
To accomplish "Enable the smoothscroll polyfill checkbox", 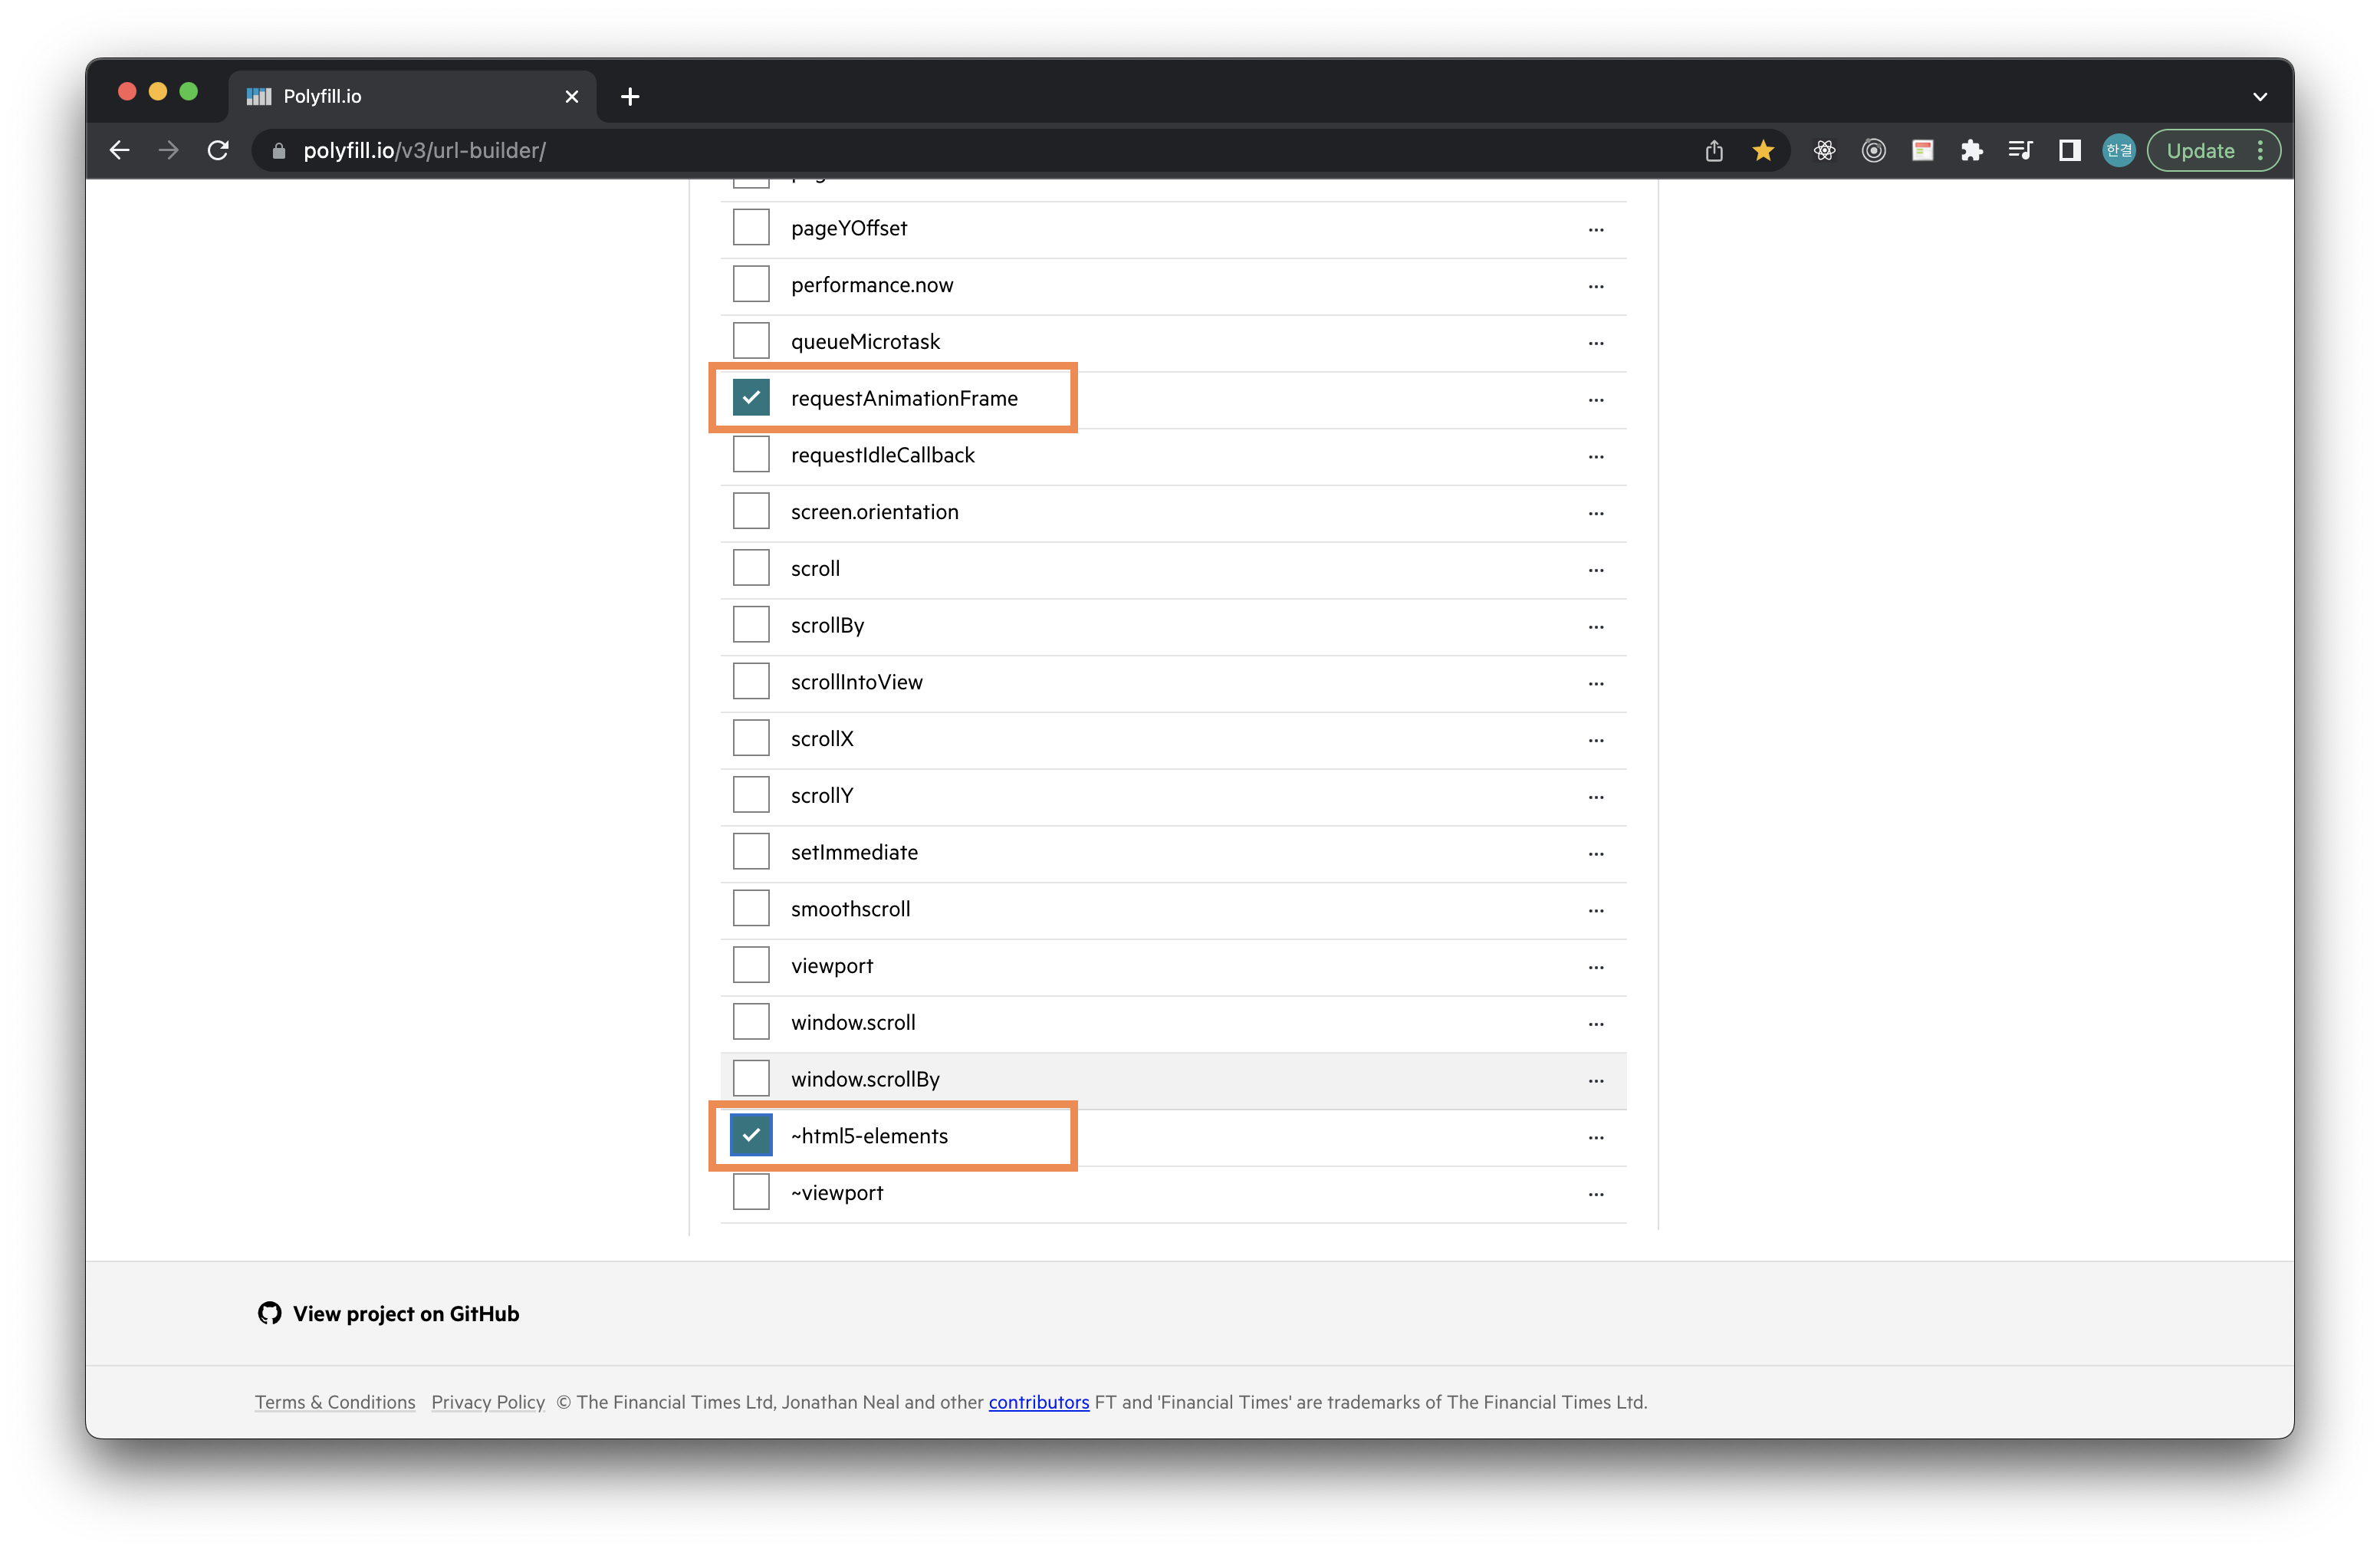I will (751, 908).
